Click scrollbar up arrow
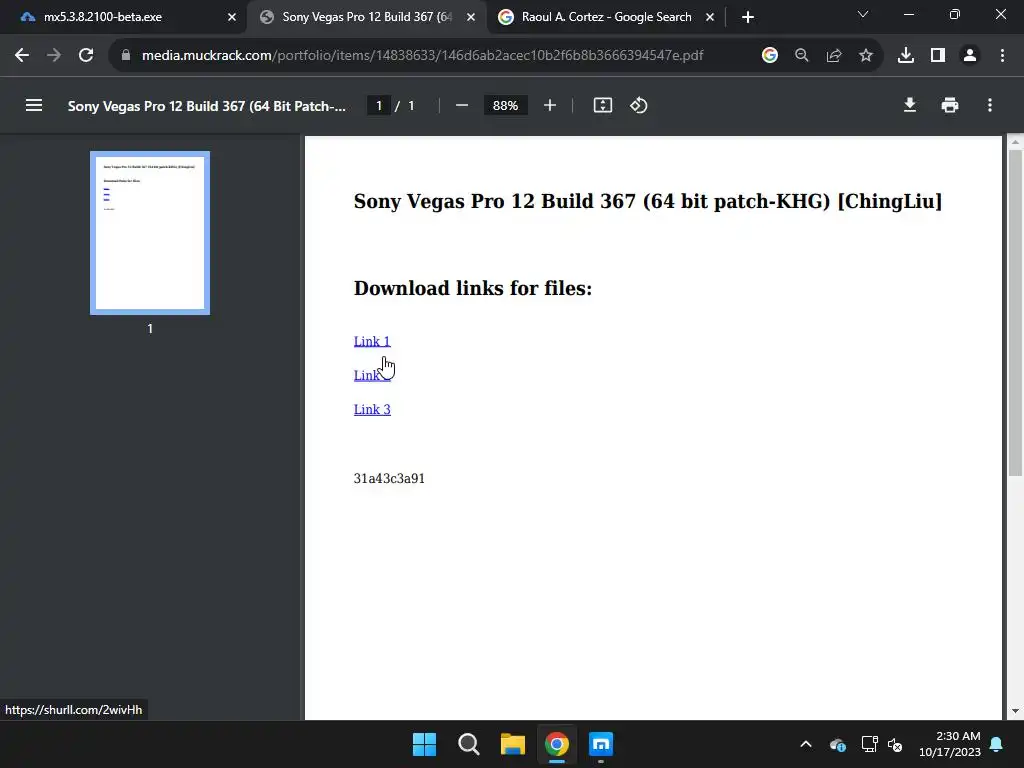1024x768 pixels. click(1015, 142)
